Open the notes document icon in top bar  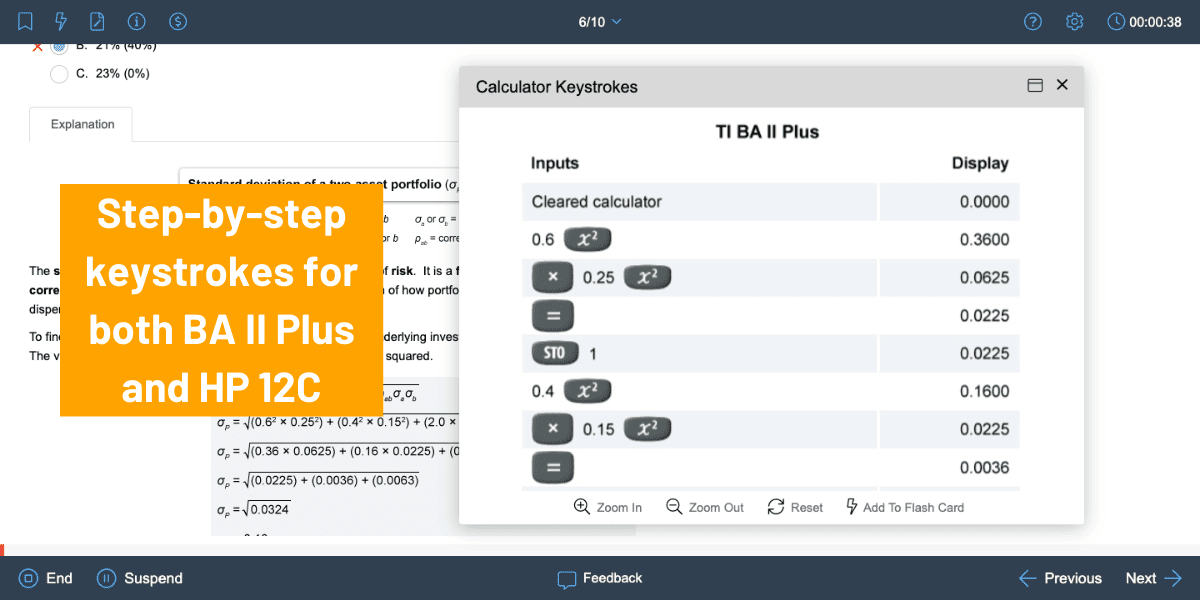pos(98,21)
